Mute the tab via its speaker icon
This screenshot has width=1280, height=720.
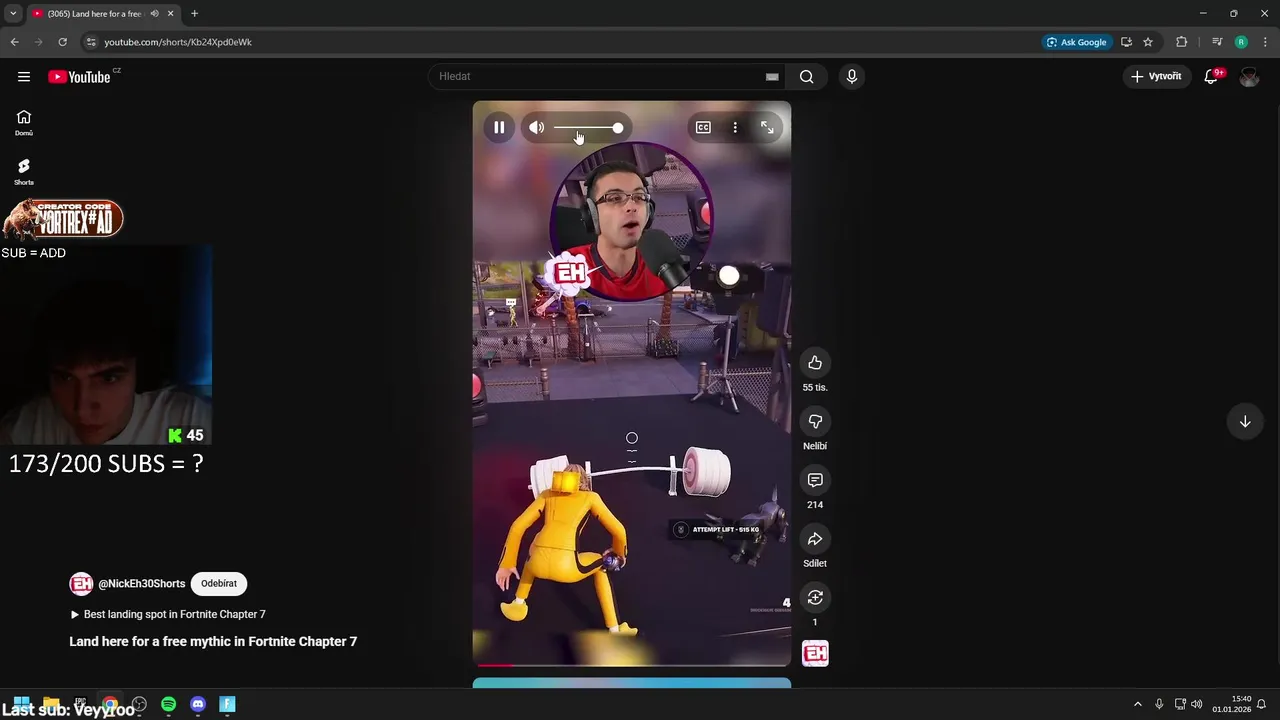pos(154,14)
